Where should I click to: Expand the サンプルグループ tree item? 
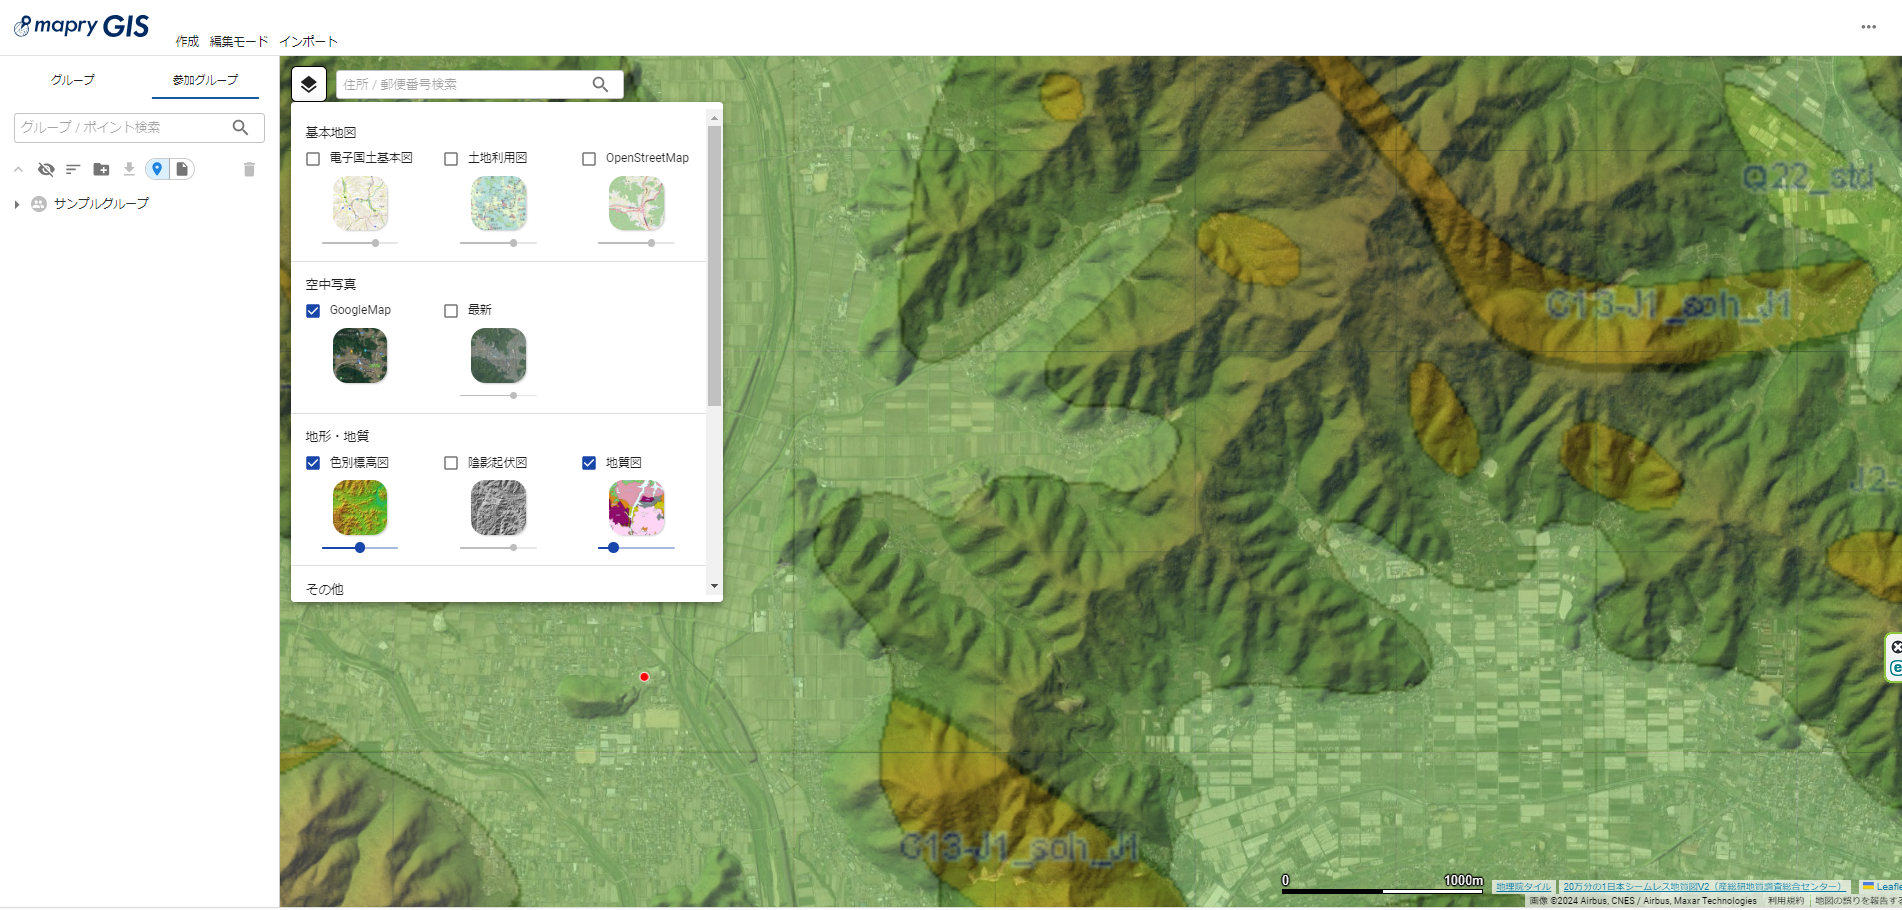coord(16,203)
